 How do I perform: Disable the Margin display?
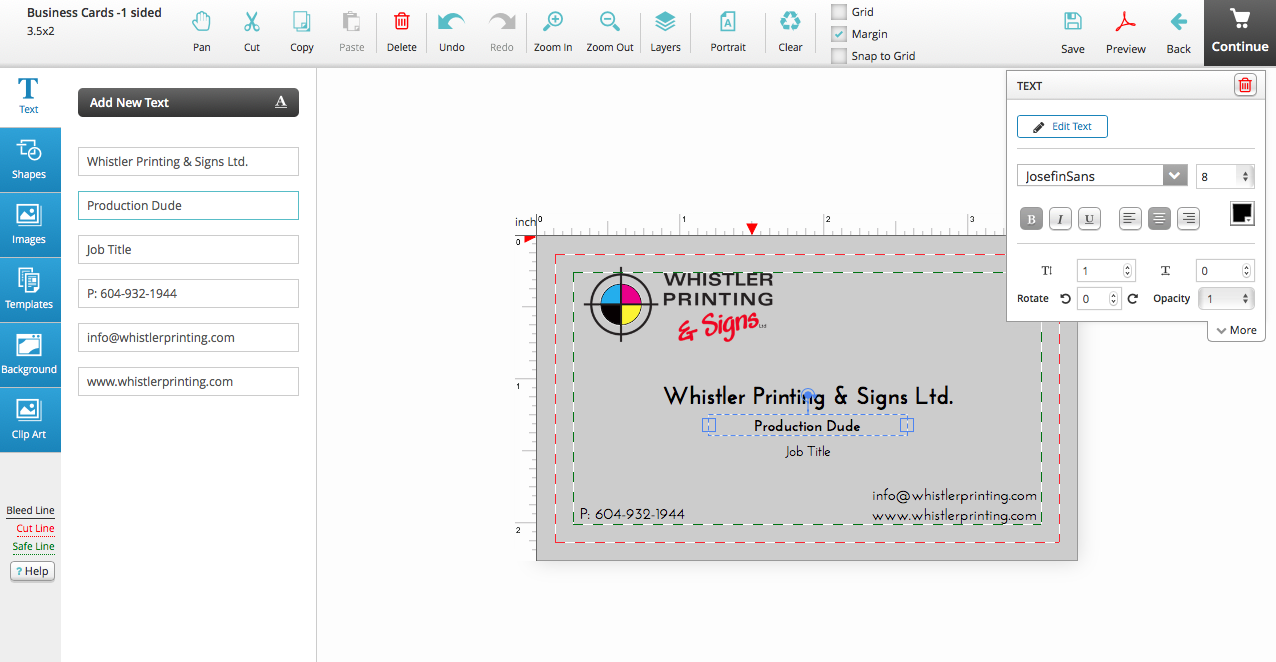click(x=838, y=33)
